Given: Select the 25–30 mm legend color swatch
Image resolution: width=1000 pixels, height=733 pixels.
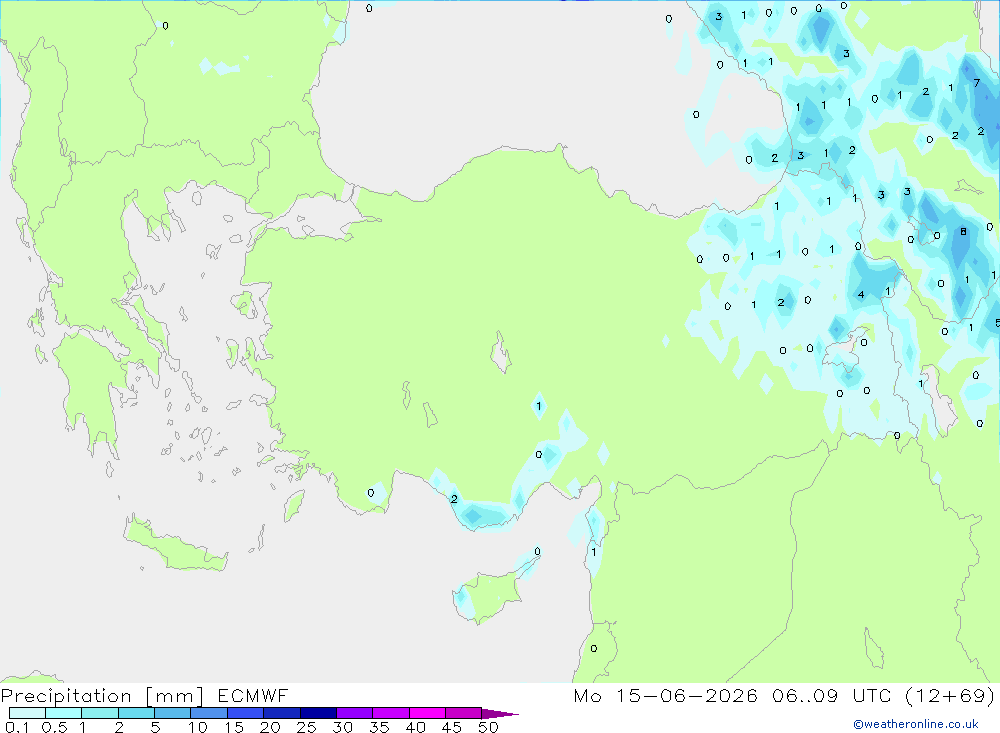Looking at the screenshot, I should pos(318,713).
